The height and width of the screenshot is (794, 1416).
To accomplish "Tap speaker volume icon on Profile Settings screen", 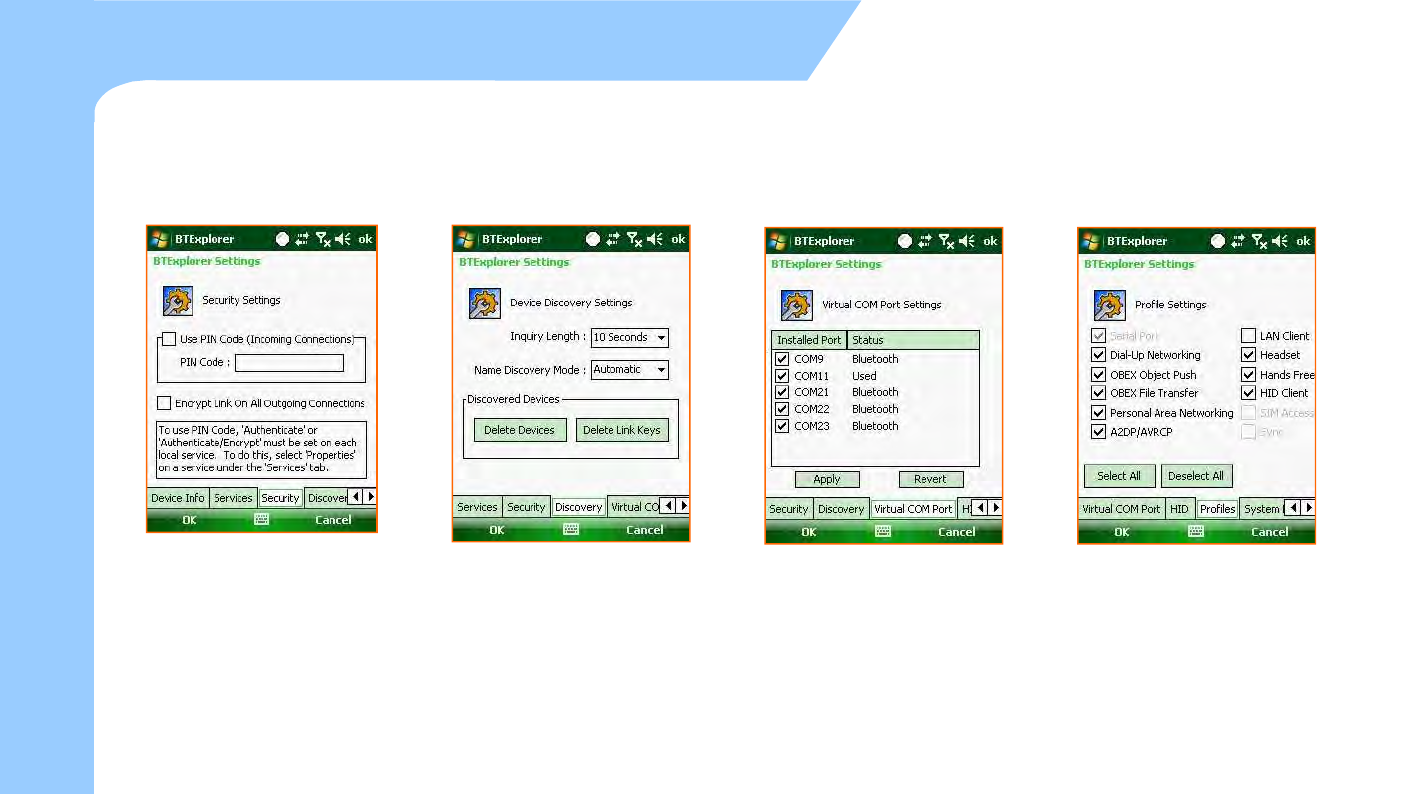I will pyautogui.click(x=1280, y=241).
